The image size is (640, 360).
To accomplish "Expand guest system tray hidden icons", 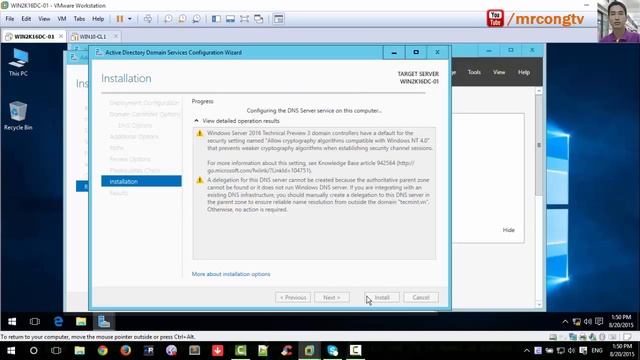I will 565,322.
